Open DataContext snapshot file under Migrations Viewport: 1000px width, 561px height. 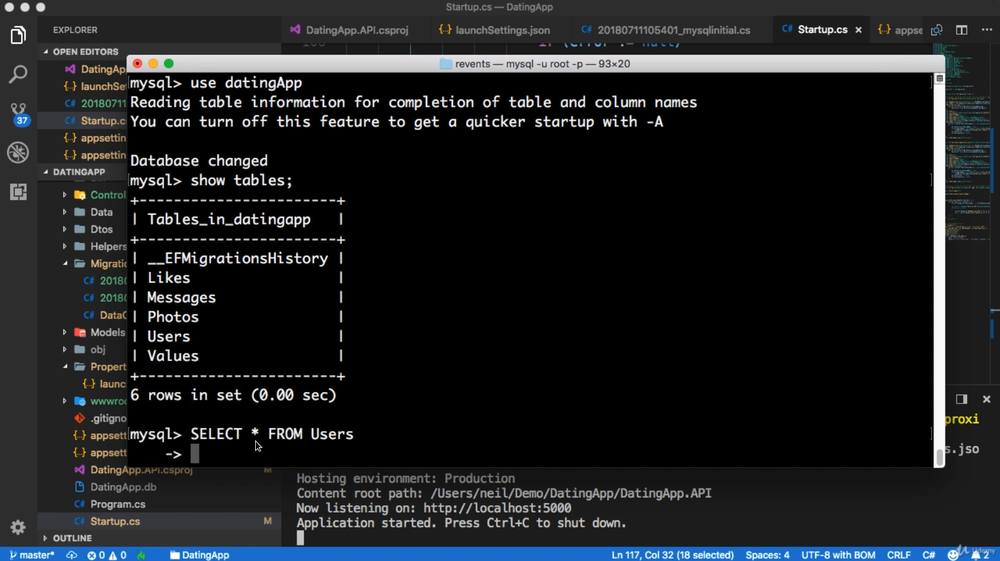coord(105,315)
